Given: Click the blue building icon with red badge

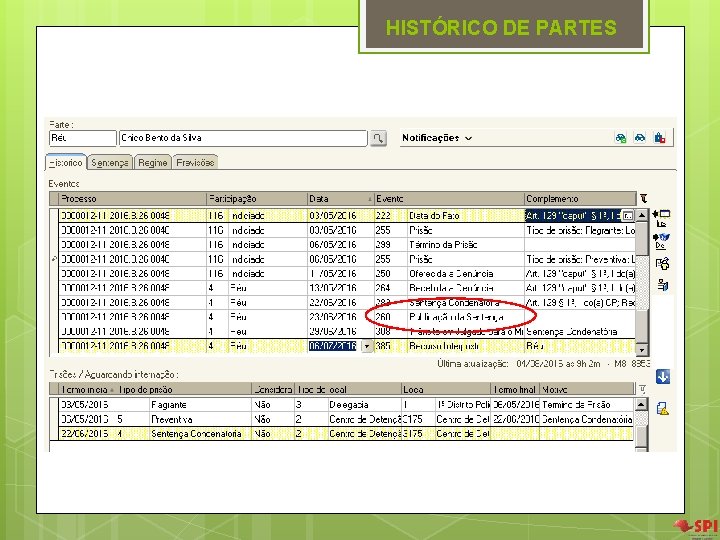Looking at the screenshot, I should click(660, 138).
